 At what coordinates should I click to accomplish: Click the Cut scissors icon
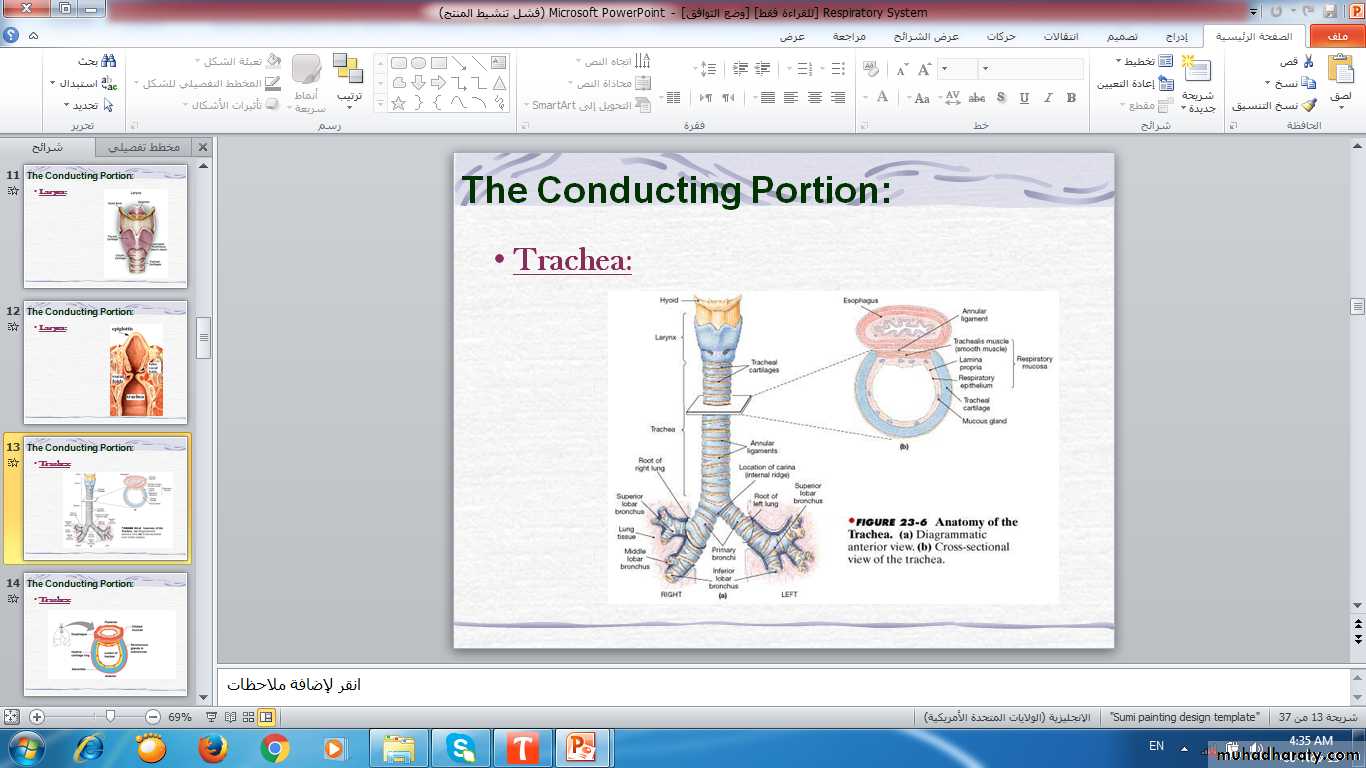pyautogui.click(x=1309, y=62)
